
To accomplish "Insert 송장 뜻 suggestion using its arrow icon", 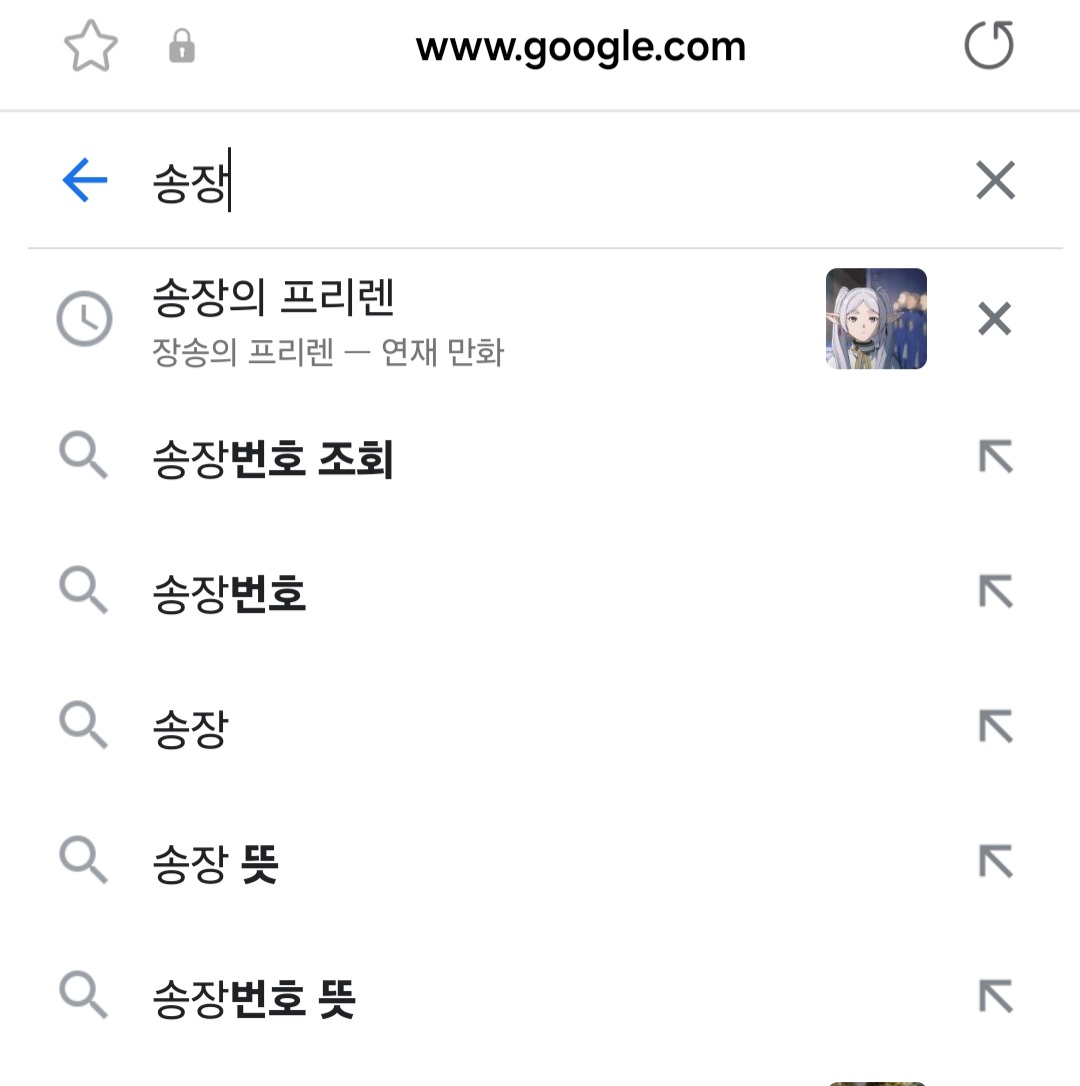I will click(995, 862).
